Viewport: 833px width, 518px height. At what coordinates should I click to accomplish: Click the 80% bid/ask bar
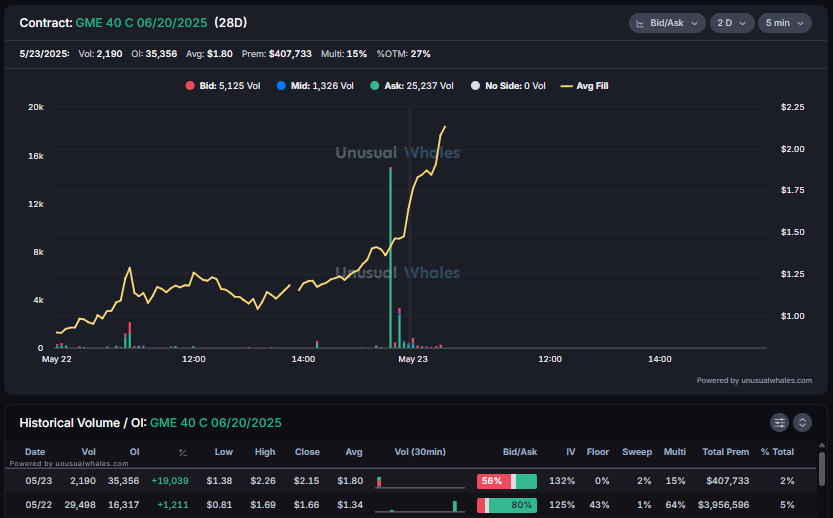coord(507,505)
